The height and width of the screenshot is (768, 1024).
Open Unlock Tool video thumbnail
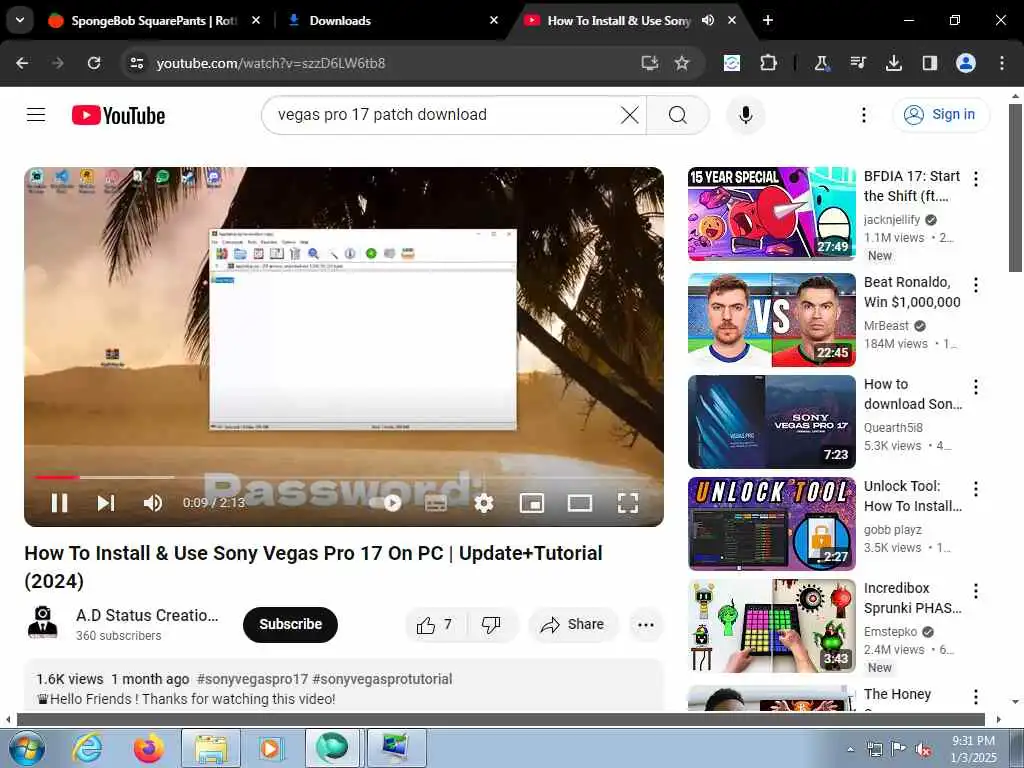pos(771,524)
